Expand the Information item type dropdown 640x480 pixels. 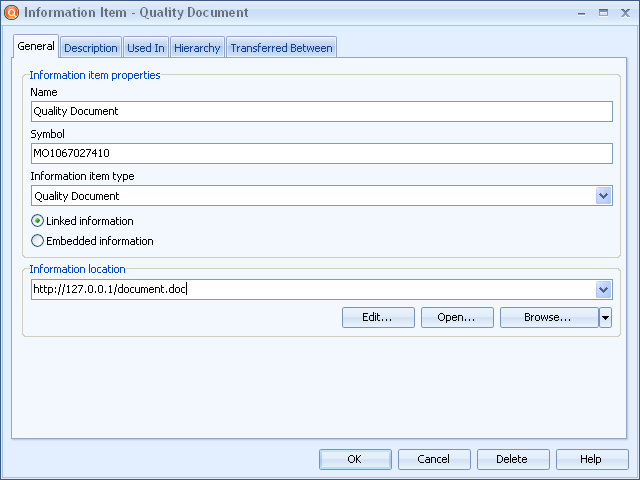click(603, 196)
